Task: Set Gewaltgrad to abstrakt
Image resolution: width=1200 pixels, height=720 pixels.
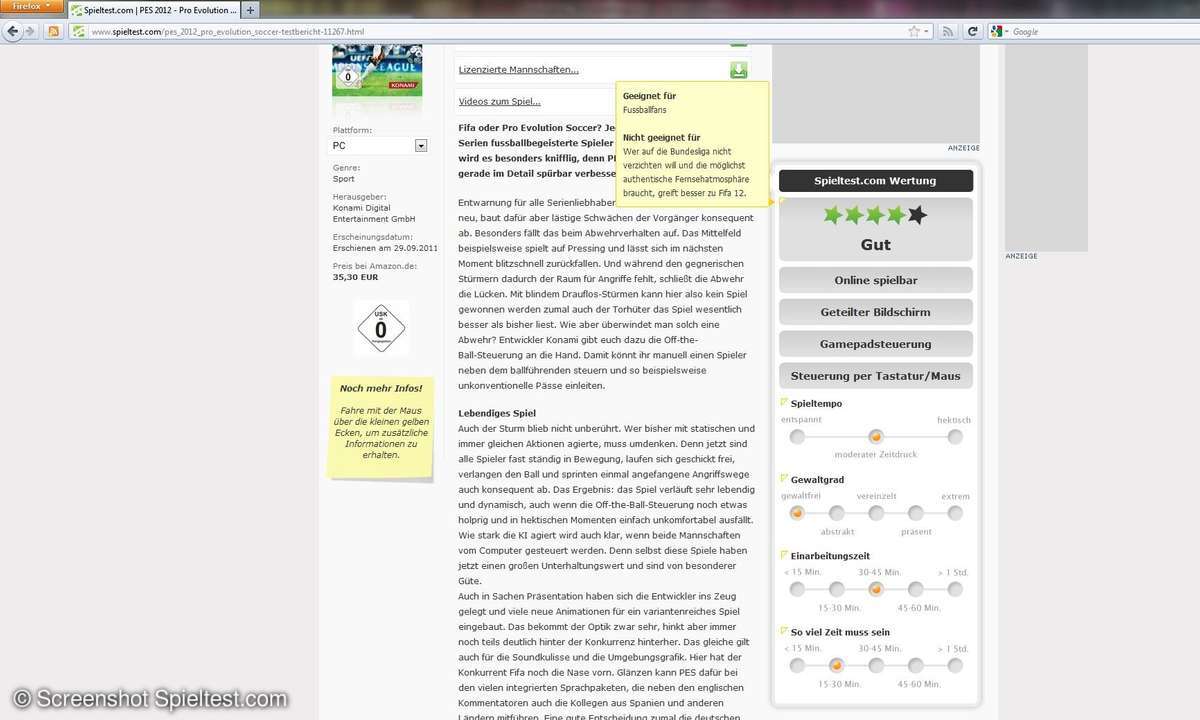Action: [x=837, y=513]
